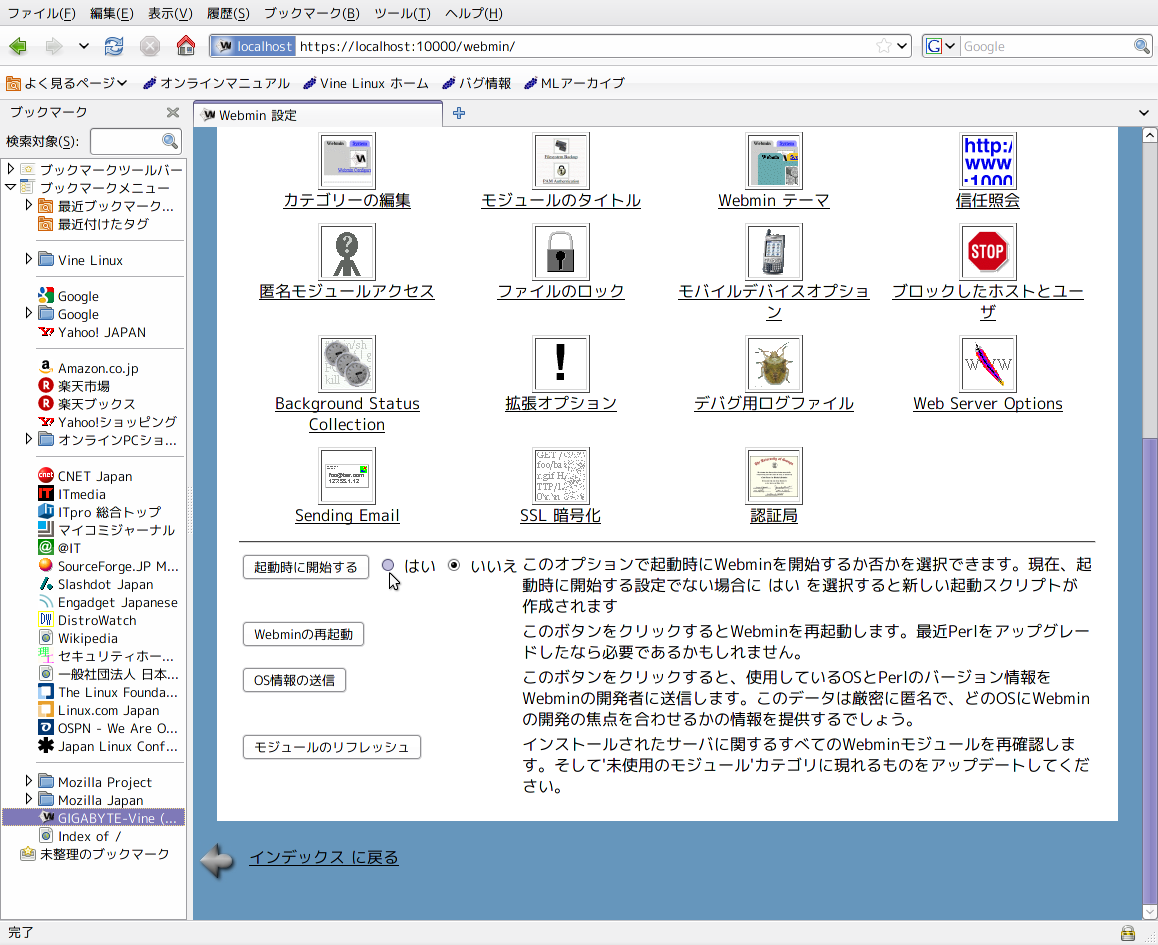Viewport: 1158px width, 945px height.
Task: Expand ブックマークツールバー folder
Action: click(x=10, y=169)
